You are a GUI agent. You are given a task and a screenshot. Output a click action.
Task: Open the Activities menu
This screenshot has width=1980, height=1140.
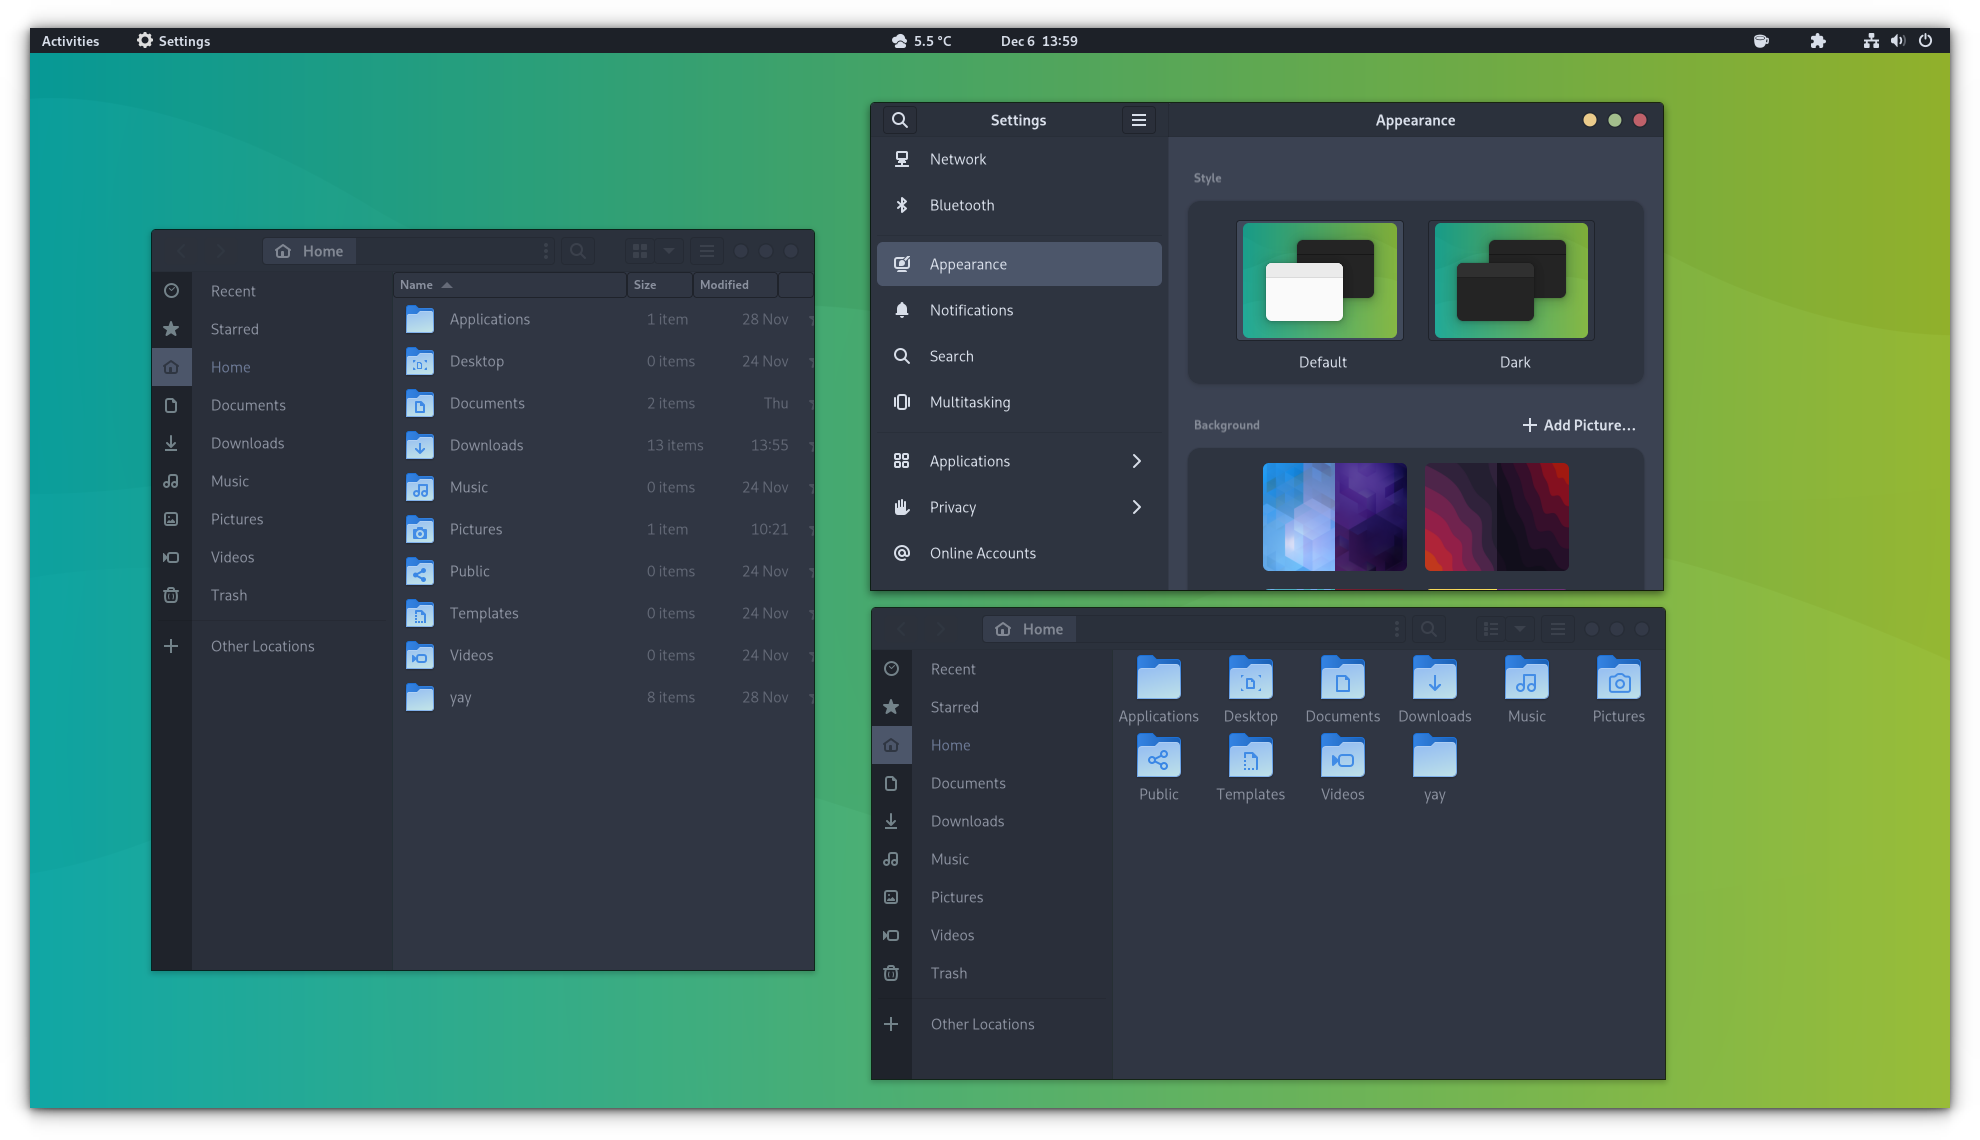(70, 41)
